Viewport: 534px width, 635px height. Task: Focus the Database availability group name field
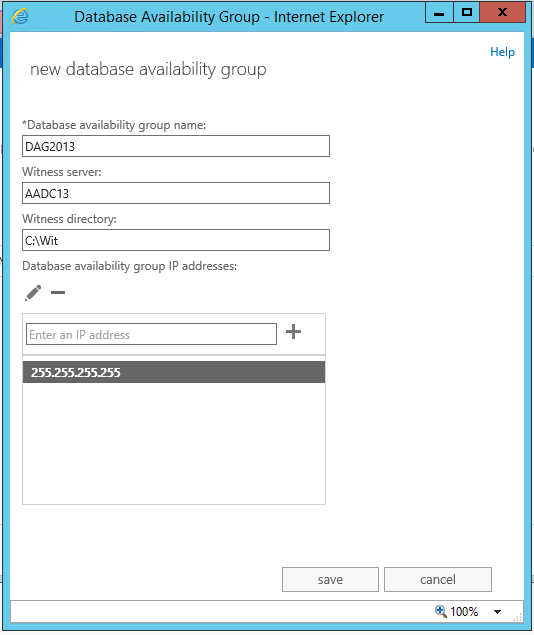(x=176, y=146)
